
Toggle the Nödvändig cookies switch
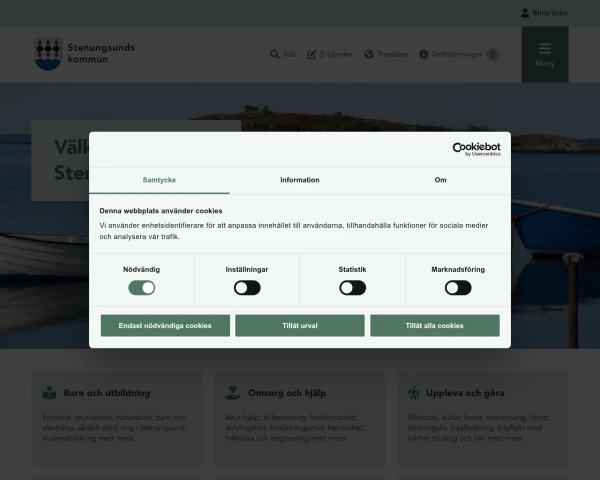[x=142, y=288]
